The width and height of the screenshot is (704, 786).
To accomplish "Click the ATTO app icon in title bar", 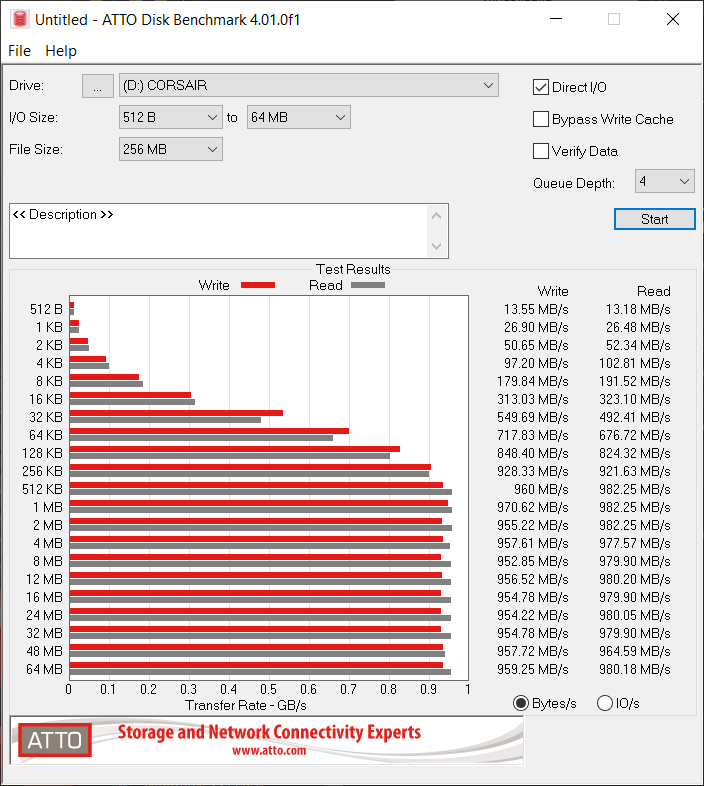I will [x=20, y=19].
